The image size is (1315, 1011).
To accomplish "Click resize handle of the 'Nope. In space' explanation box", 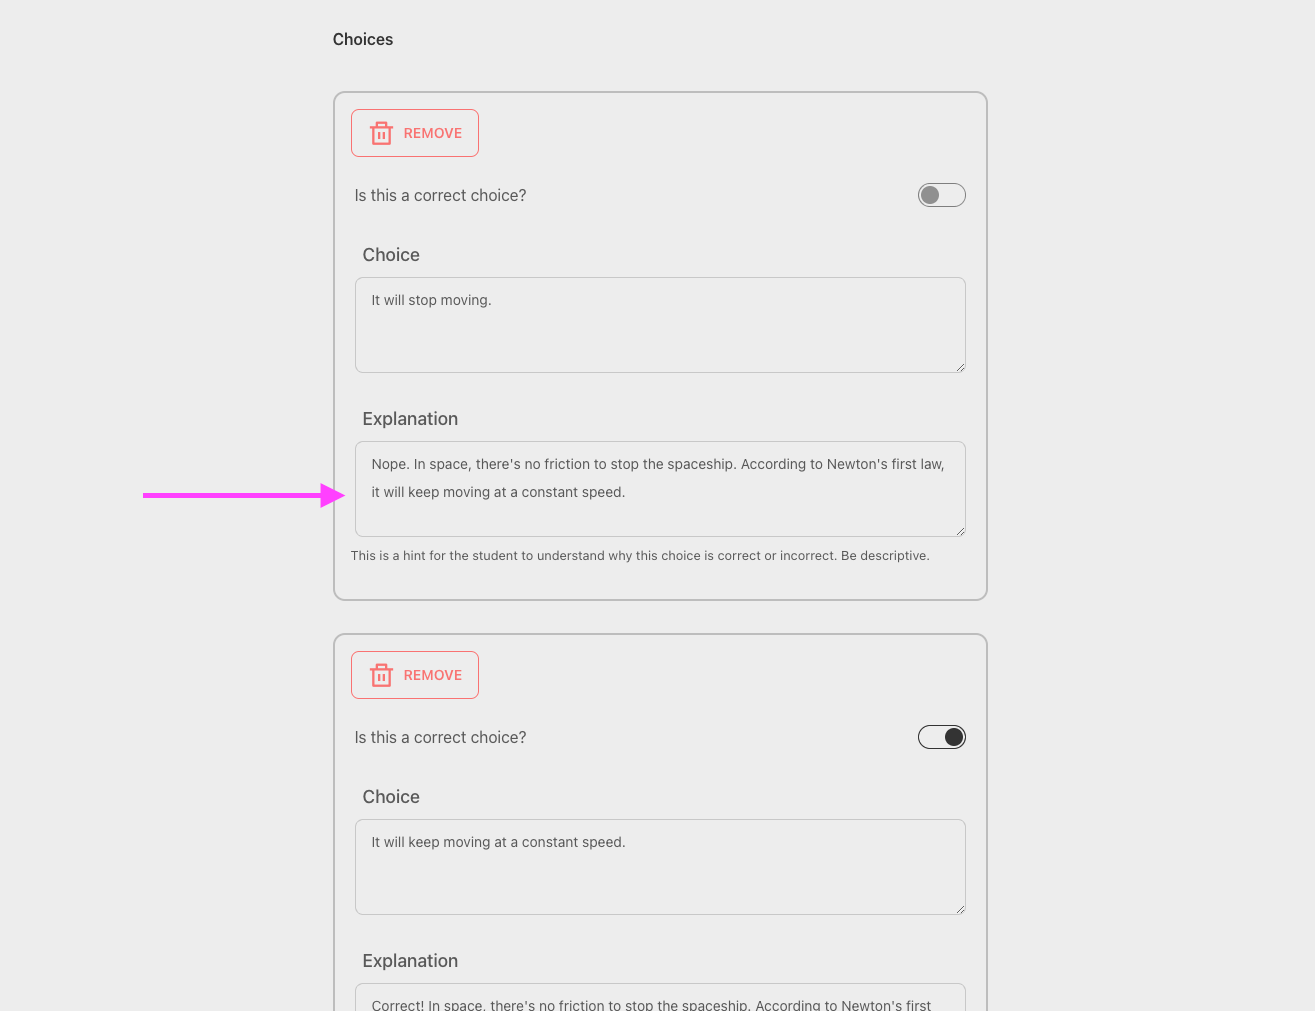I will 959,531.
